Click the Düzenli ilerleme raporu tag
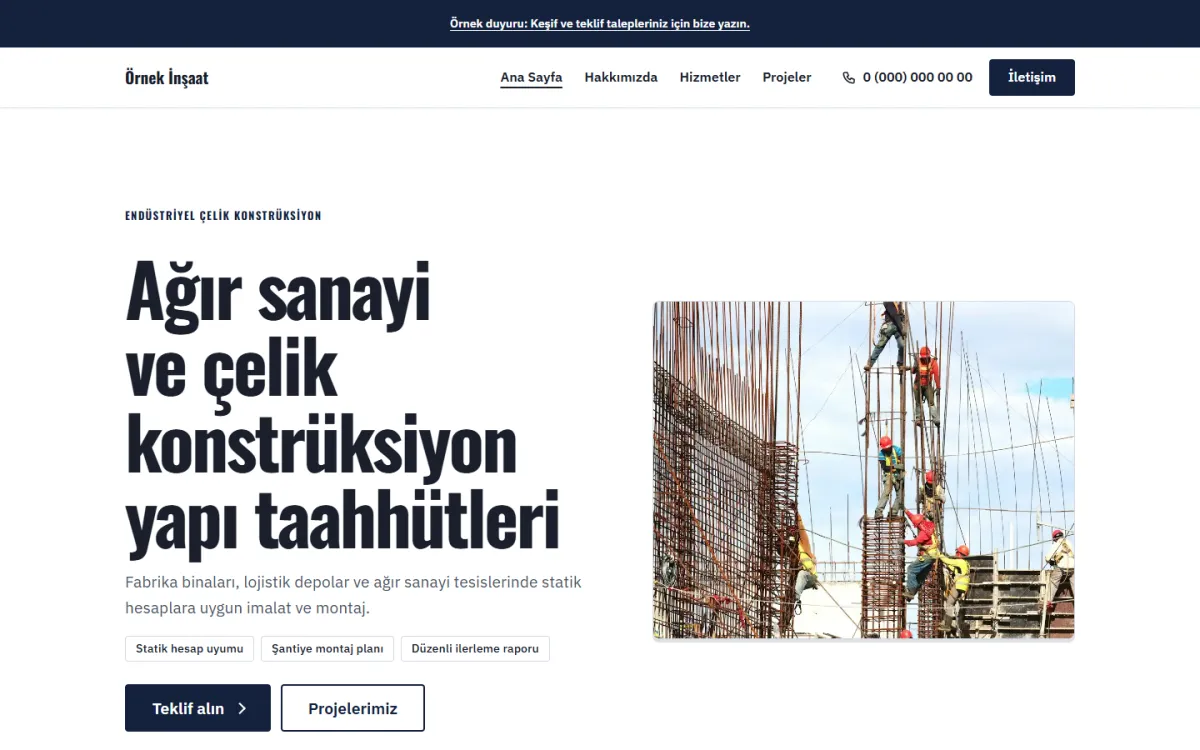Image resolution: width=1200 pixels, height=750 pixels. click(x=475, y=649)
